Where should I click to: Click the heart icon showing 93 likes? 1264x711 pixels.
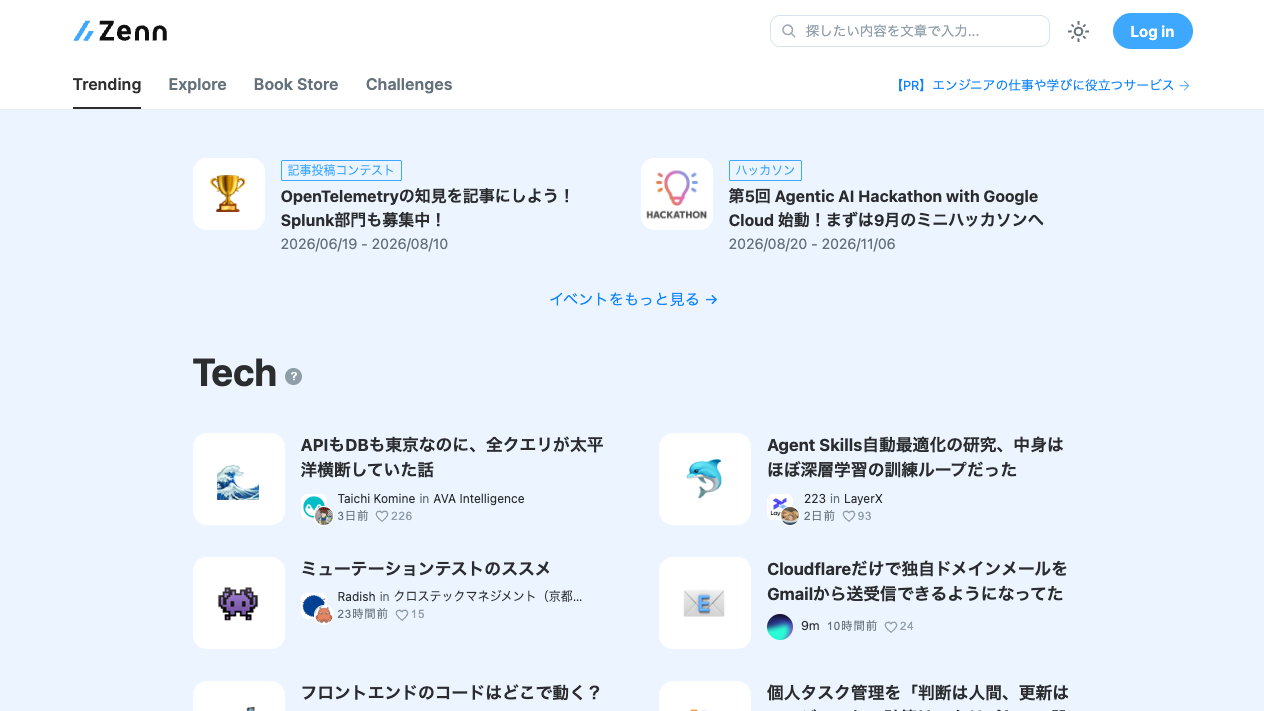coord(848,516)
